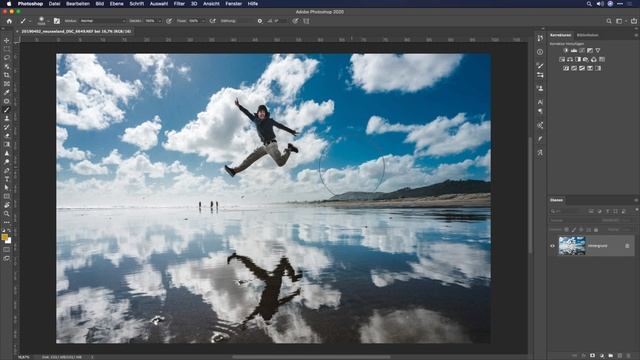640x360 pixels.
Task: Switch to the Bibliotheken tab
Action: 587,35
